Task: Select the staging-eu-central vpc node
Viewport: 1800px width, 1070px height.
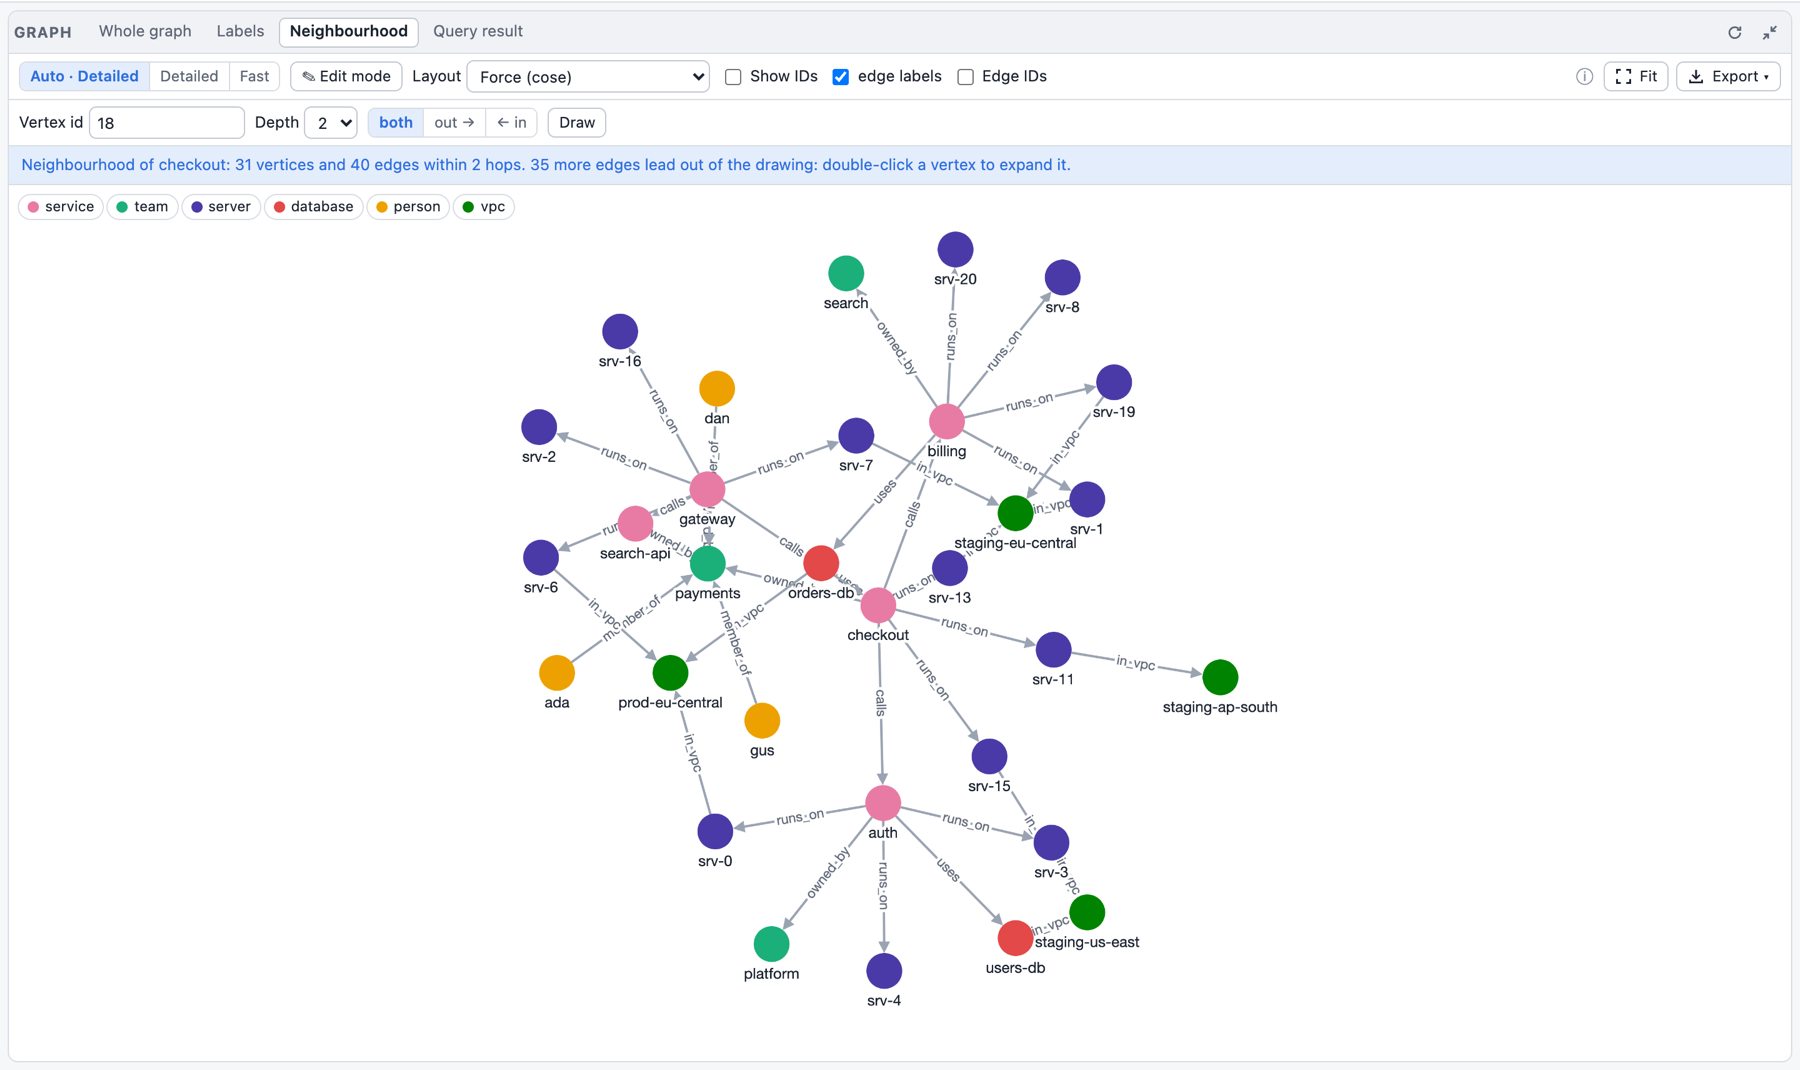Action: (x=1015, y=513)
